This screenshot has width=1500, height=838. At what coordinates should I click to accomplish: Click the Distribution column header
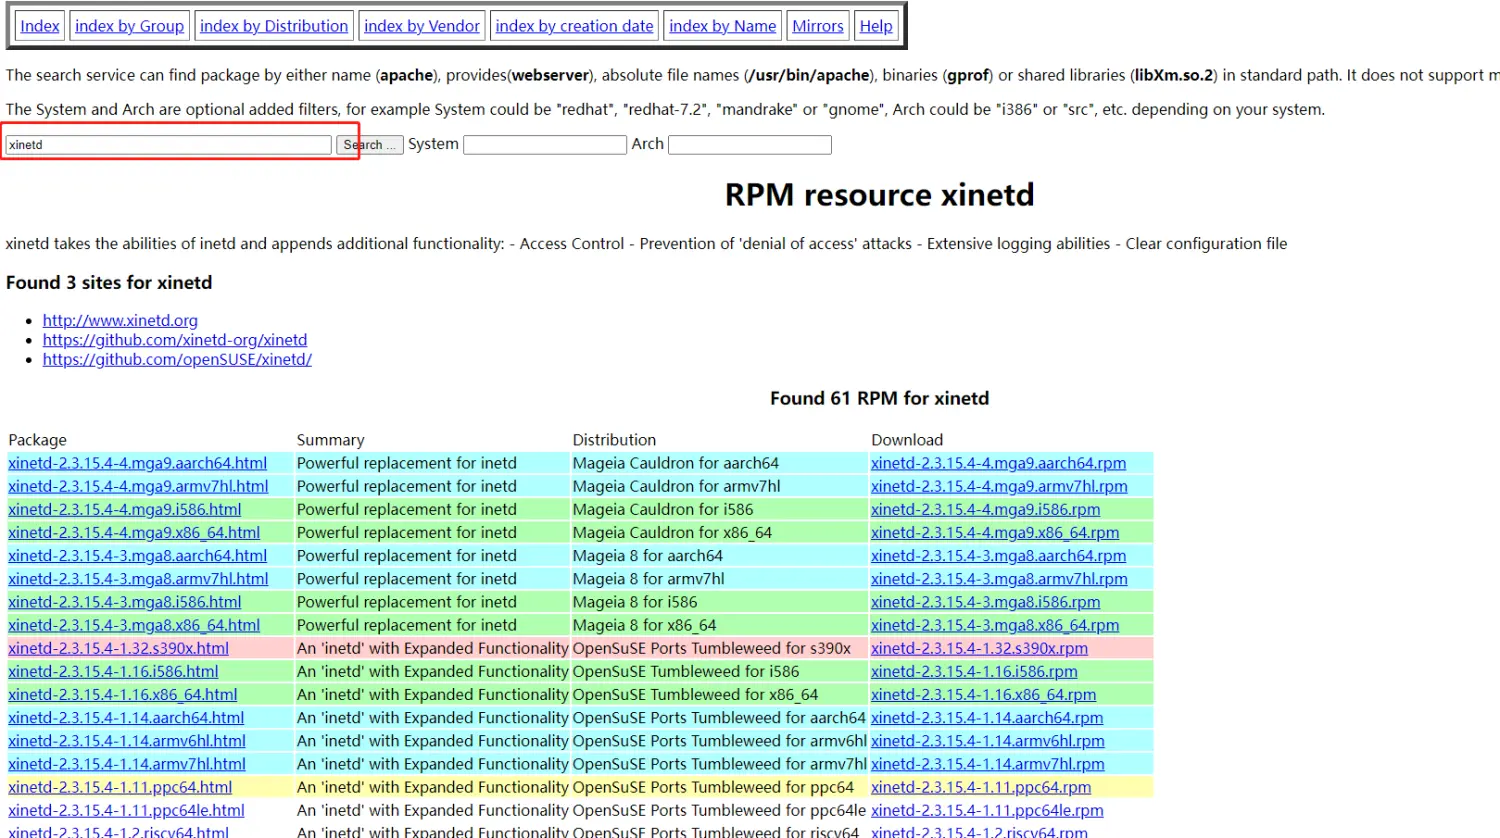(x=614, y=440)
